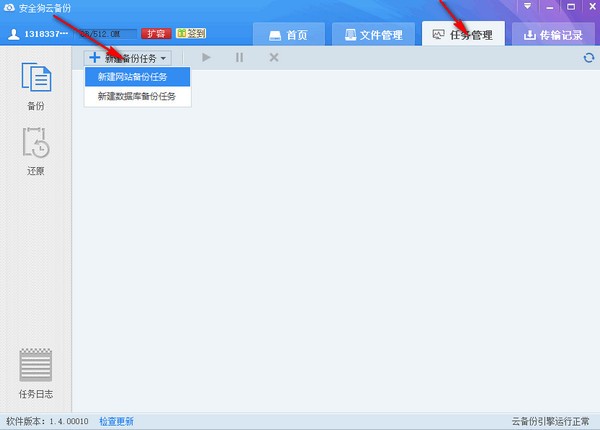Click the 检查更新 link
This screenshot has width=600, height=430.
tap(116, 422)
